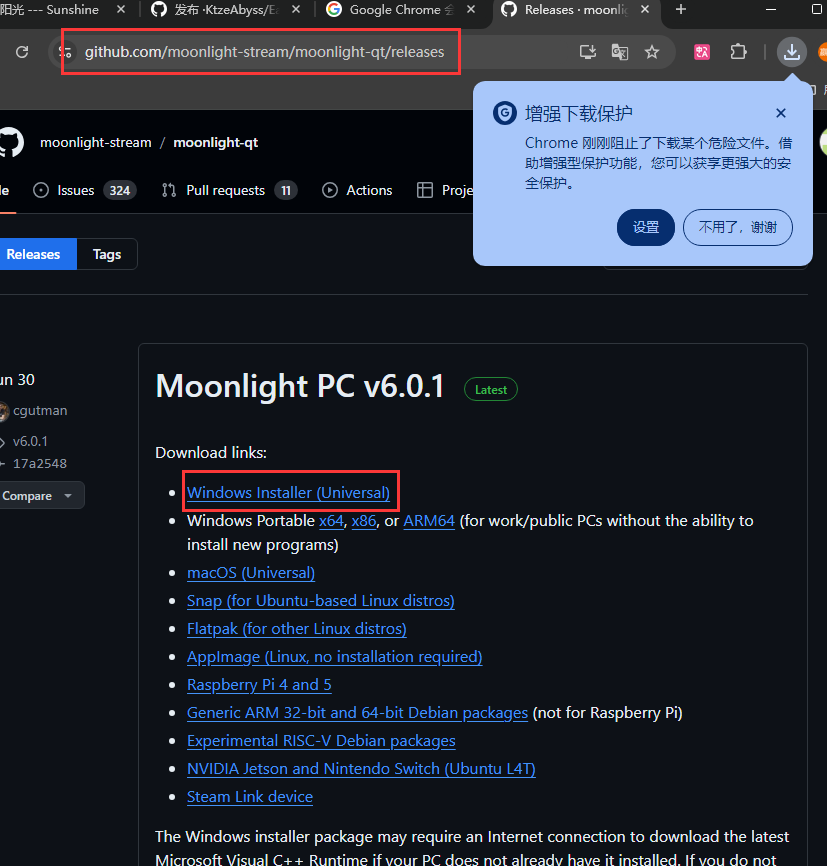This screenshot has height=866, width=827.
Task: Download Windows Installer (Universal)
Action: pyautogui.click(x=288, y=493)
